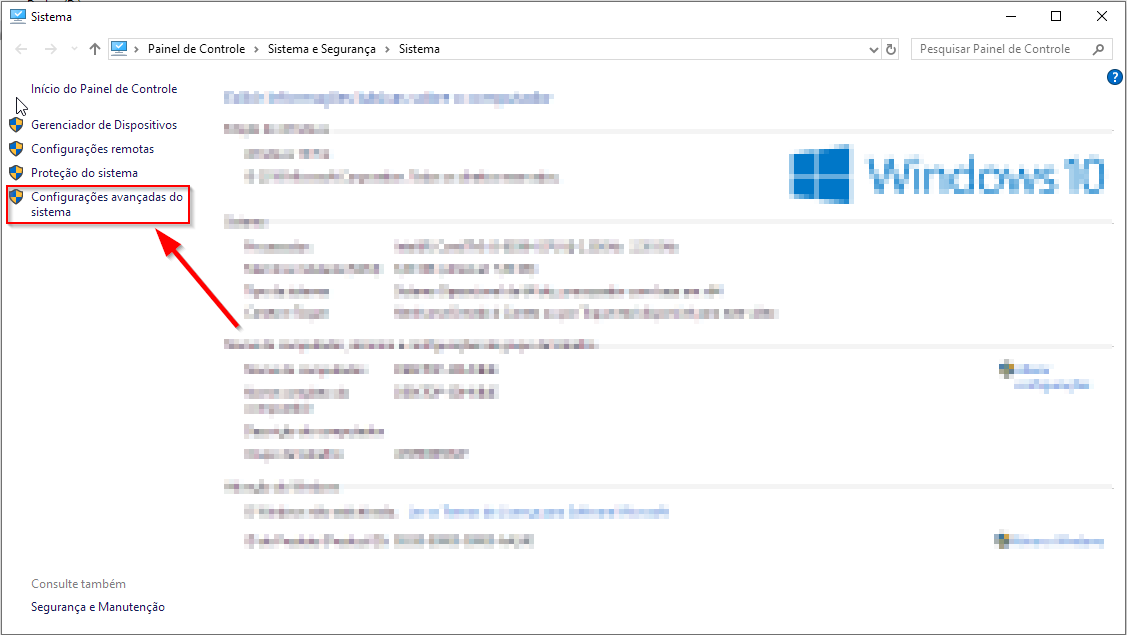1127x635 pixels.
Task: Click the back navigation arrow
Action: [x=22, y=49]
